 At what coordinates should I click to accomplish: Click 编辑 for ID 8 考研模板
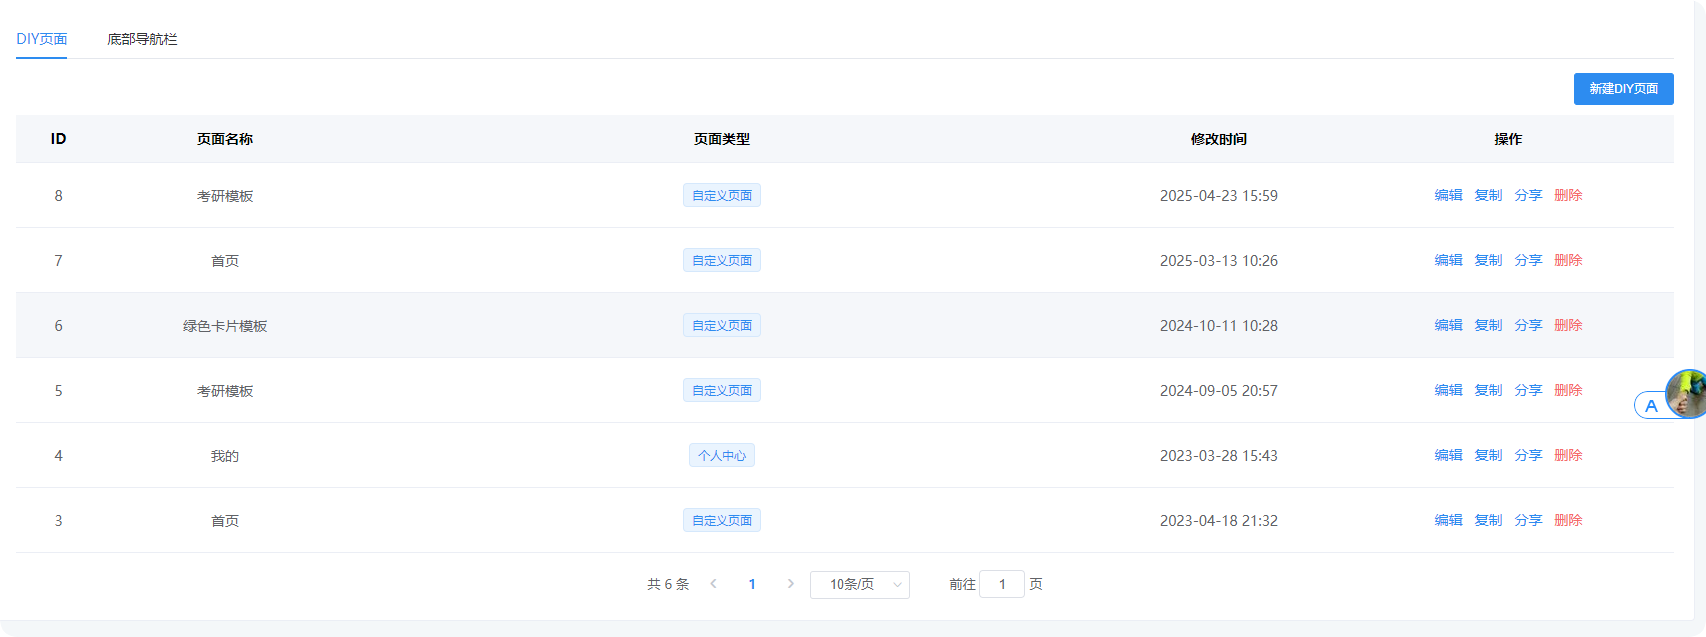click(1448, 195)
